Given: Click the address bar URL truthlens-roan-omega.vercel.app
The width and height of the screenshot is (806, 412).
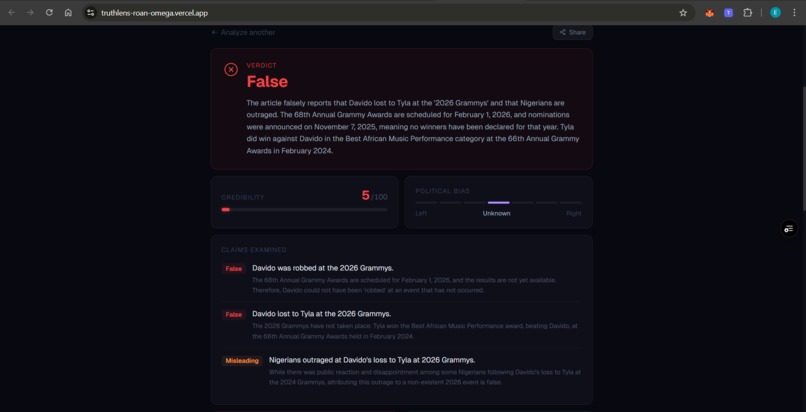Looking at the screenshot, I should pyautogui.click(x=155, y=13).
